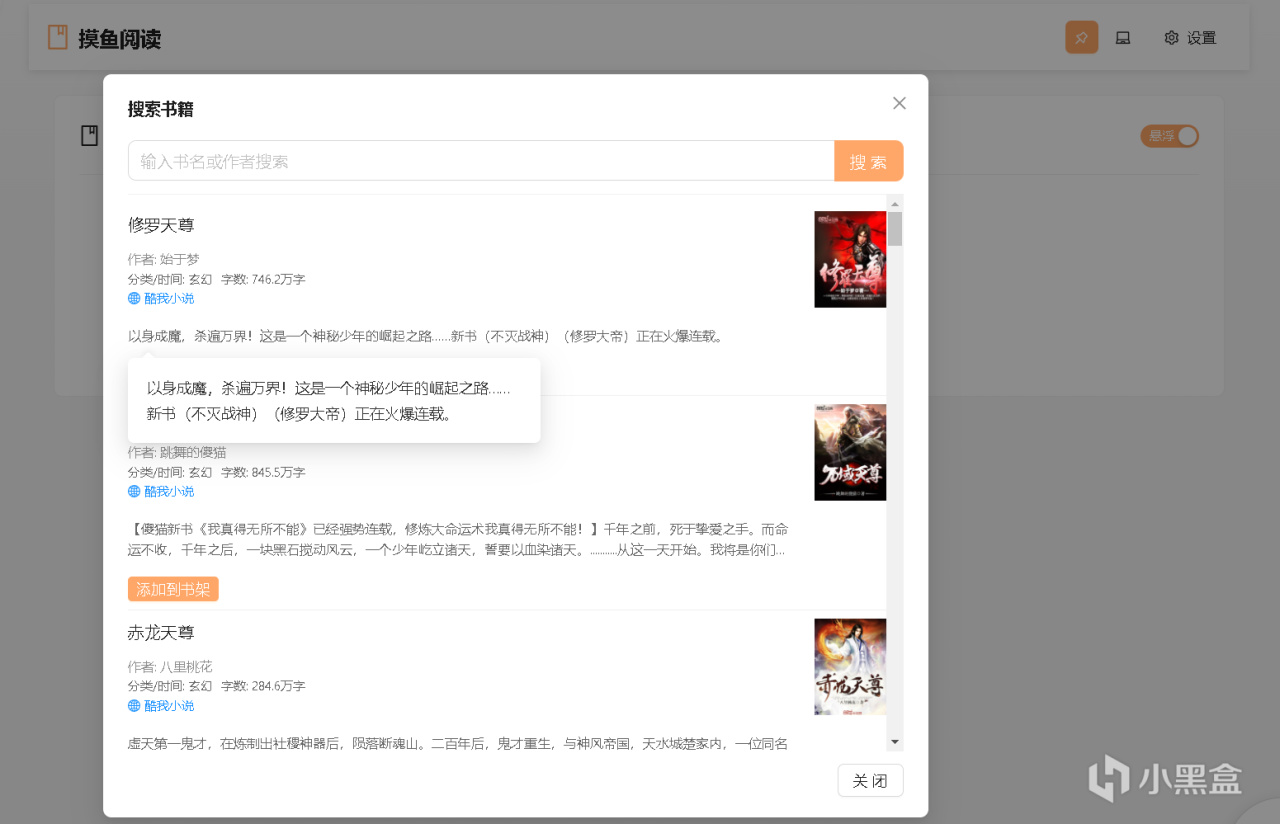Click the 虚天第一鬼才 description text
Viewport: 1280px width, 824px height.
458,743
